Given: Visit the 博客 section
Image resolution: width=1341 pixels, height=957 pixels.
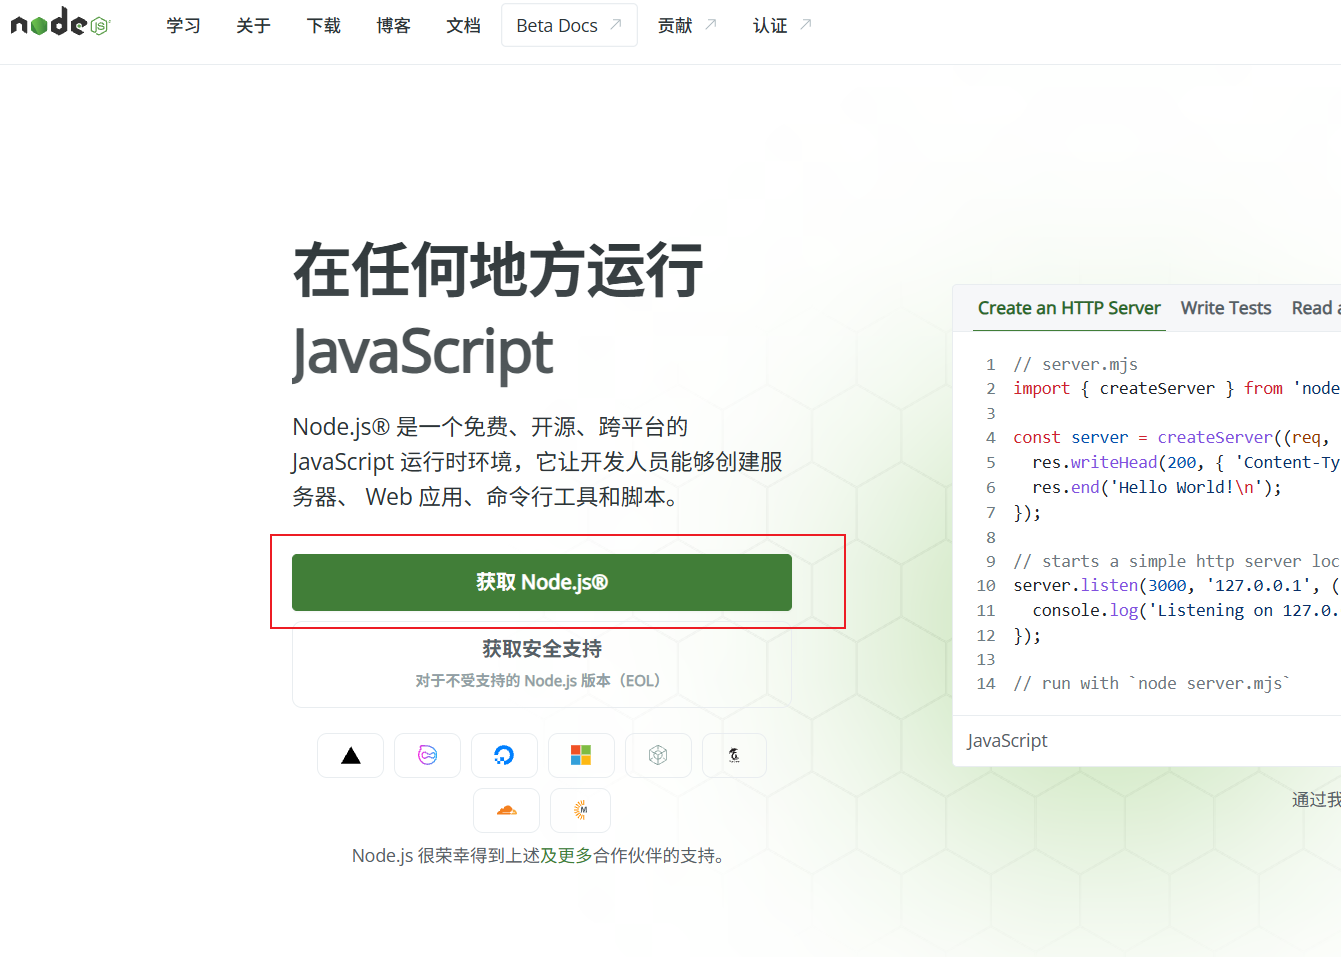Looking at the screenshot, I should pos(393,25).
